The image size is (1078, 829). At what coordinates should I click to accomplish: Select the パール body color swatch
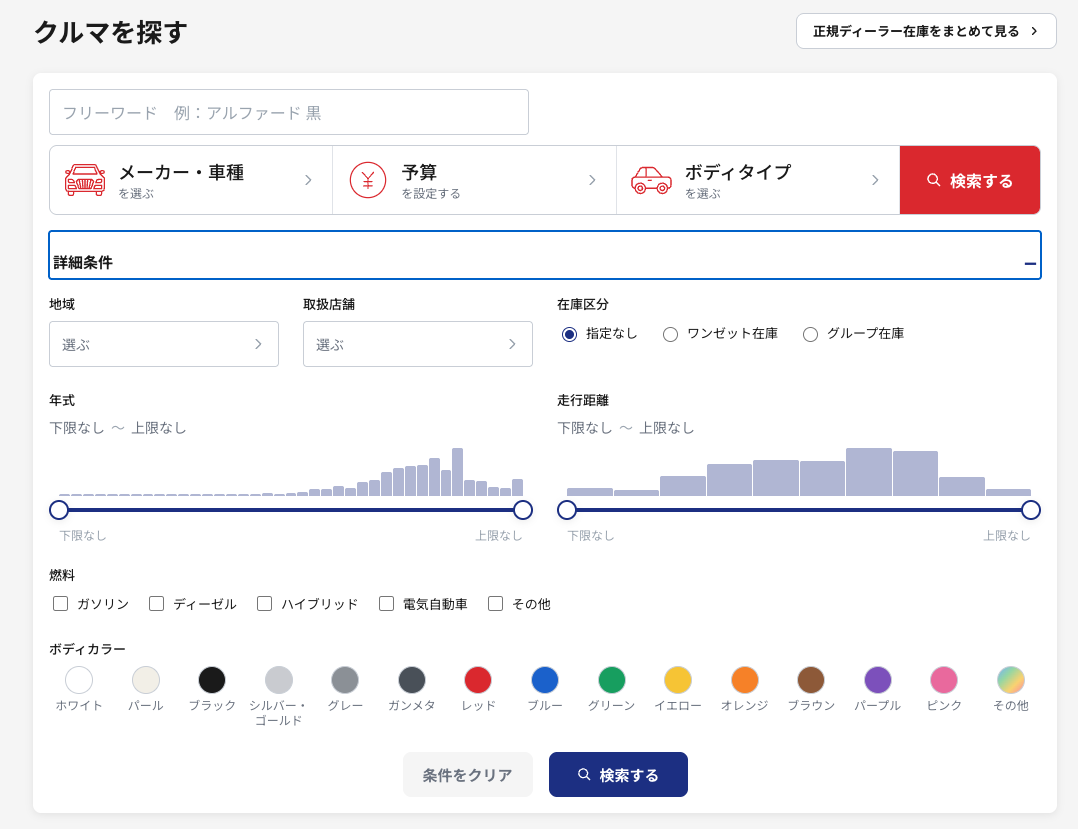point(146,680)
